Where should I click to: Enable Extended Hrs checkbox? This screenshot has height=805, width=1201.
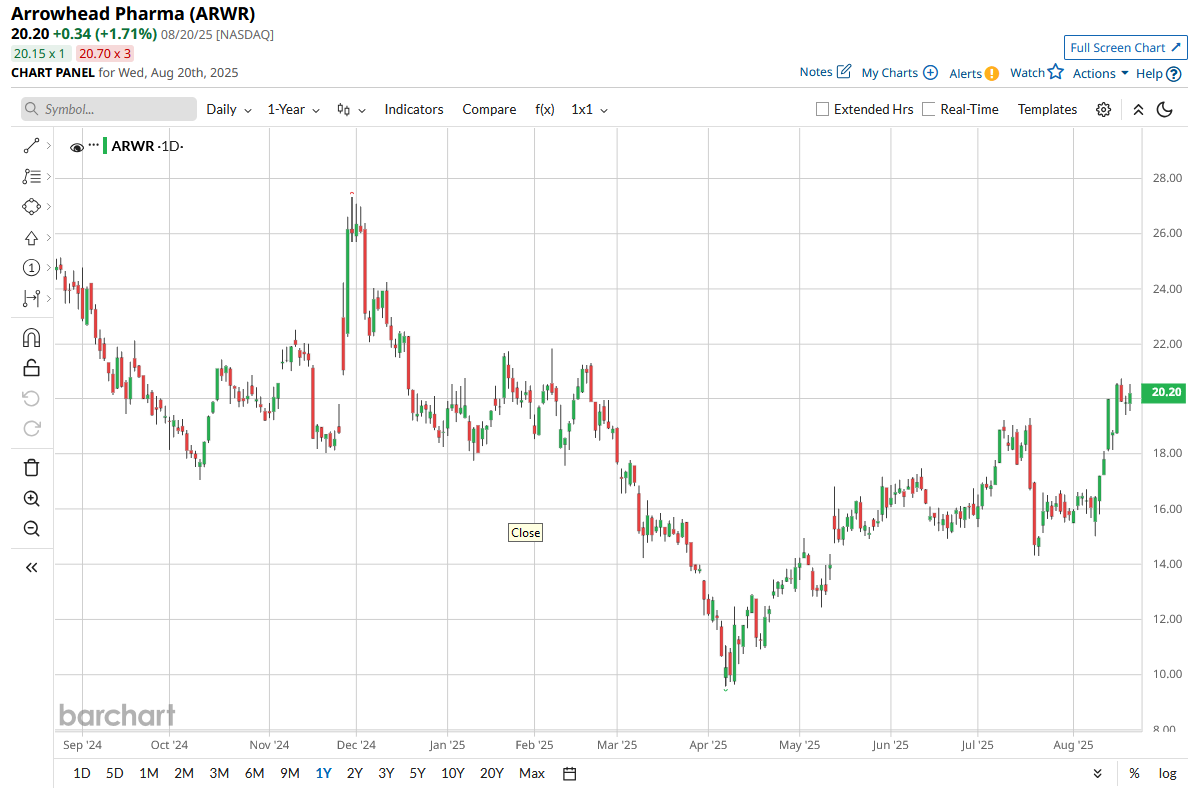[x=823, y=110]
